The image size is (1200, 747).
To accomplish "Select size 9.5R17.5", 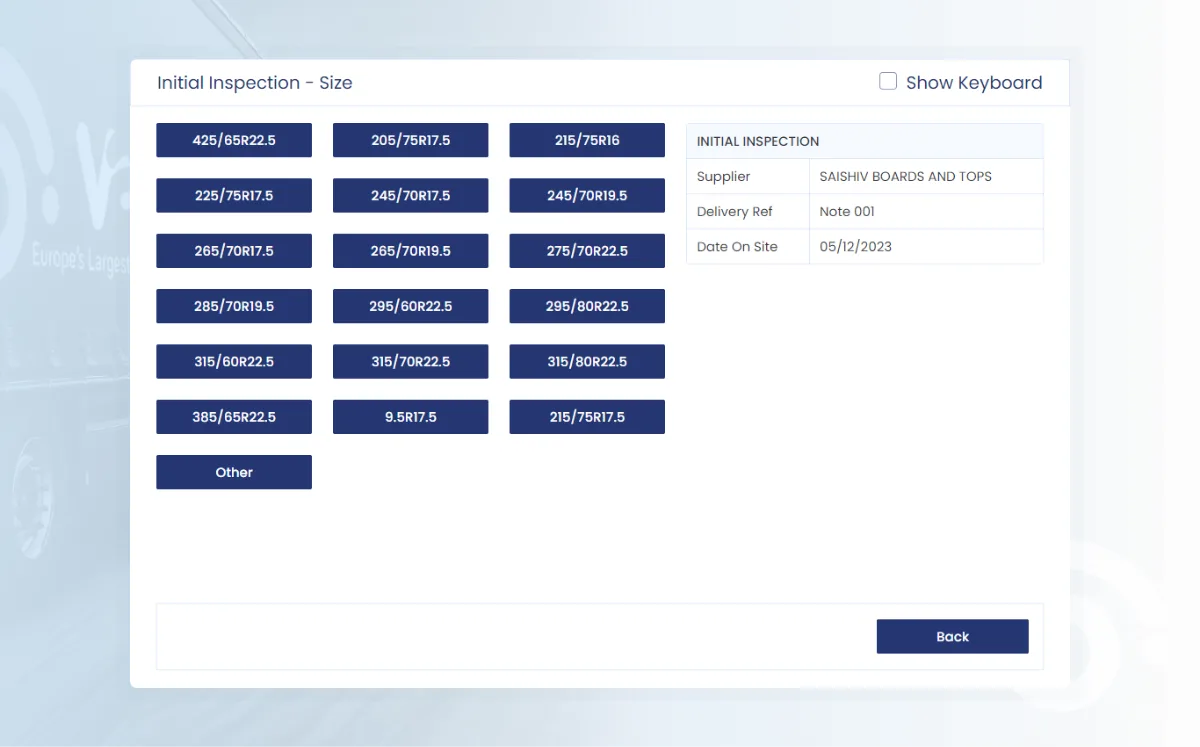I will [410, 417].
